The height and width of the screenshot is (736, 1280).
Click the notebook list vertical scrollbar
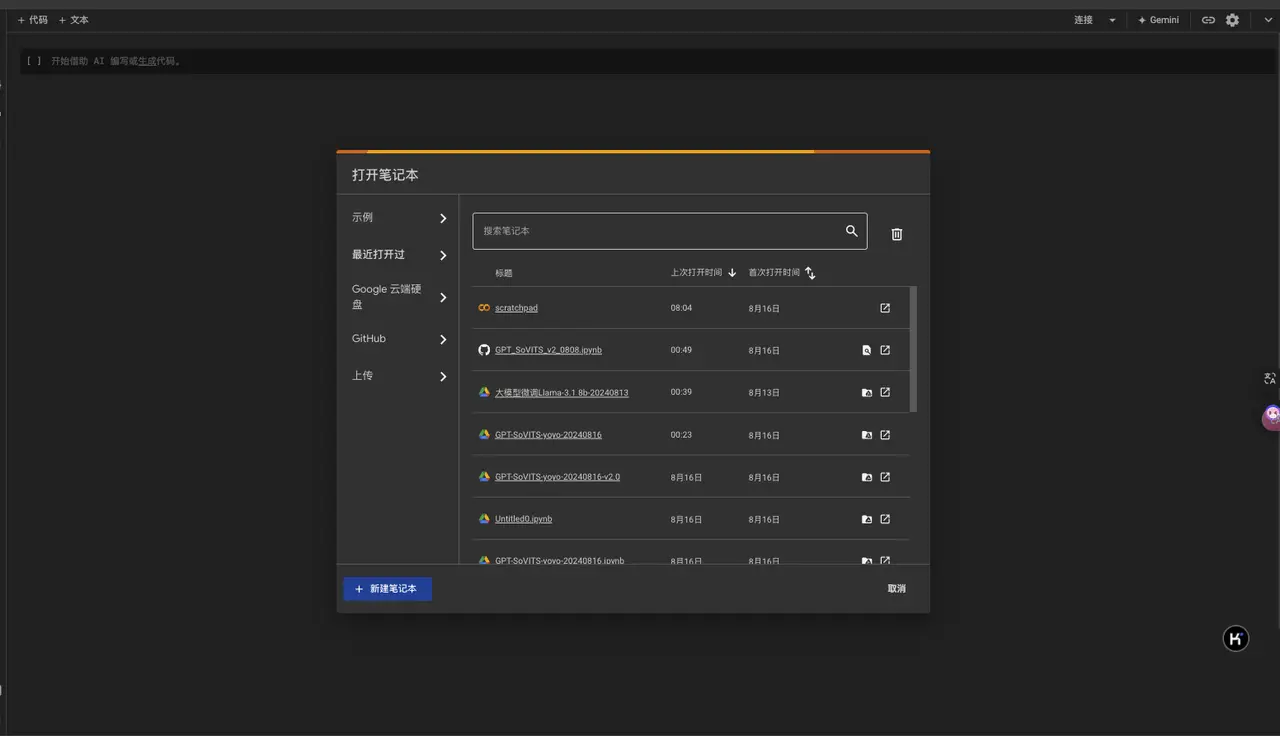tap(914, 349)
